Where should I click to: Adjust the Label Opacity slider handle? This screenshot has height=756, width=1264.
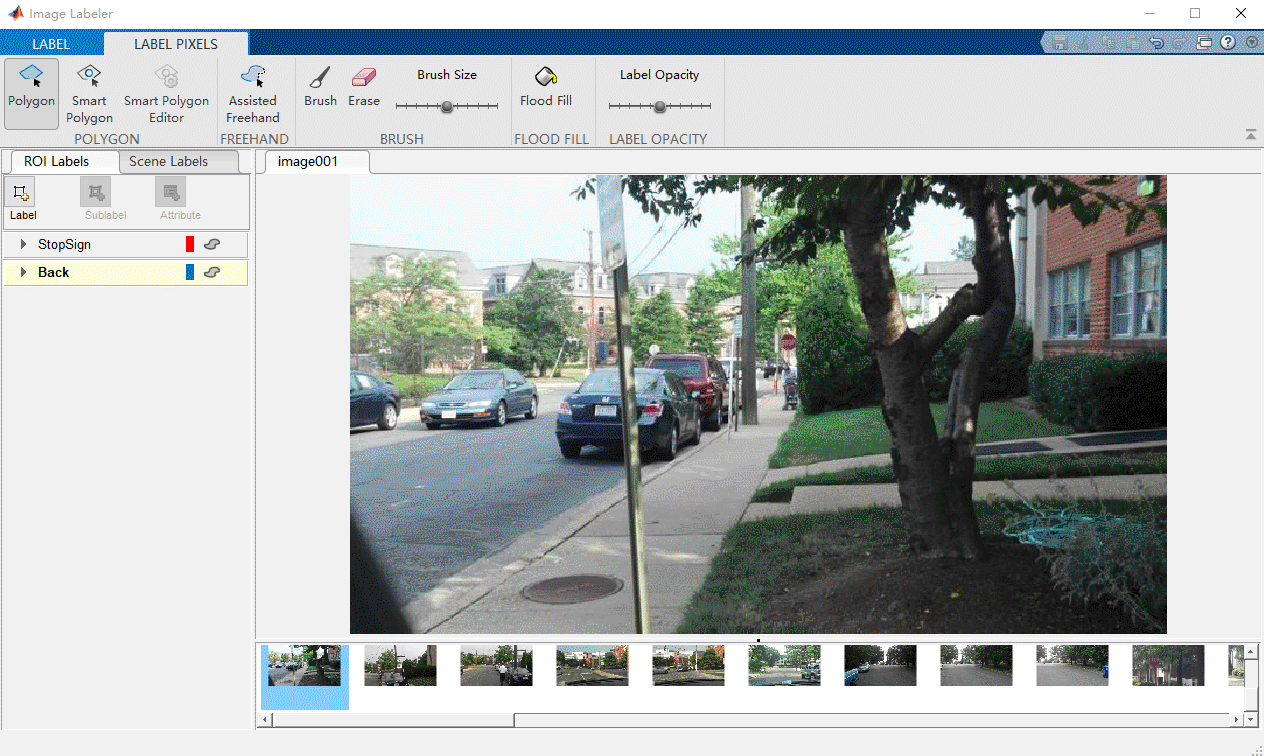[659, 106]
